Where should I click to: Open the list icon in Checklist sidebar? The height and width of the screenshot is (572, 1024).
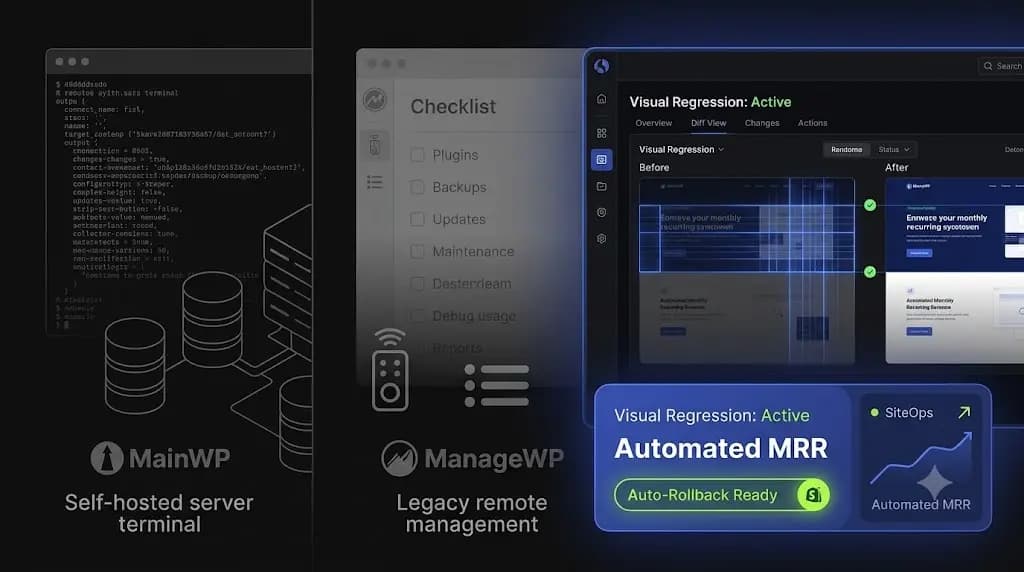(375, 182)
